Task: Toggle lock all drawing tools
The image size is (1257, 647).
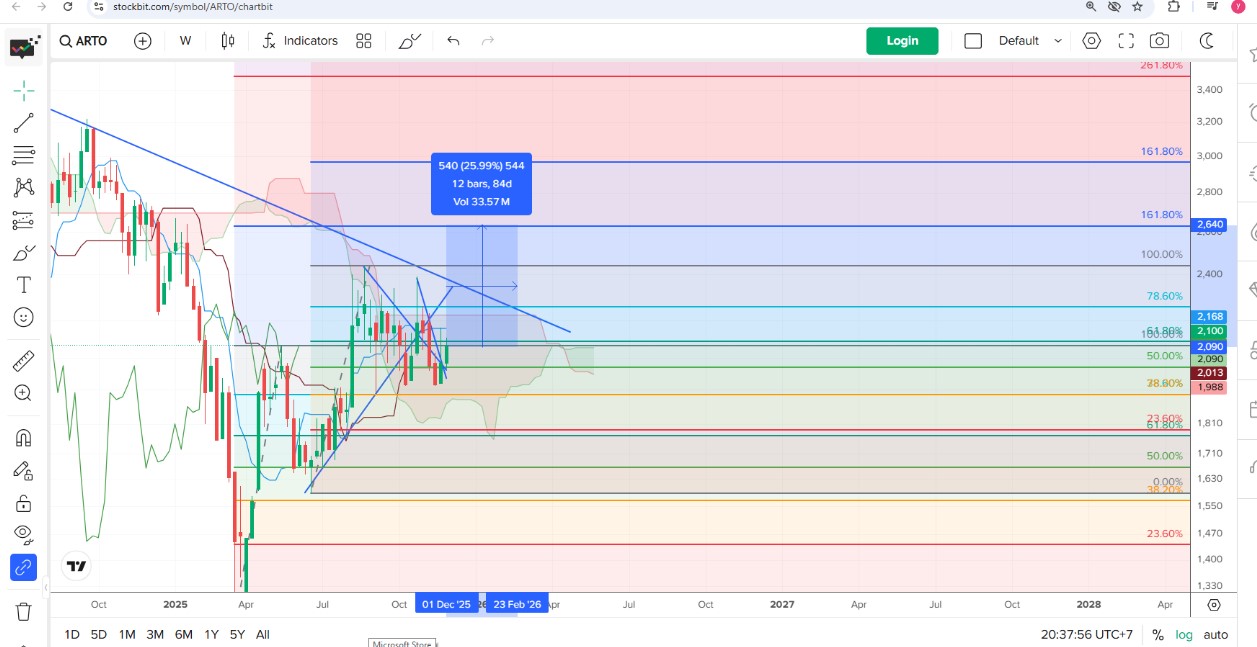Action: 24,502
